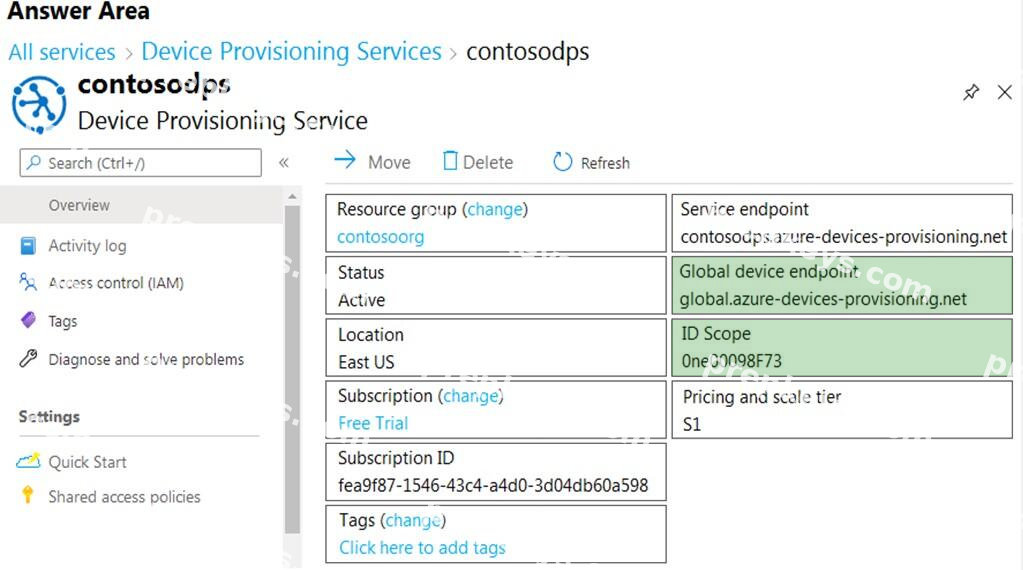Click the Shared access policies key icon
This screenshot has width=1023, height=570.
(x=27, y=495)
